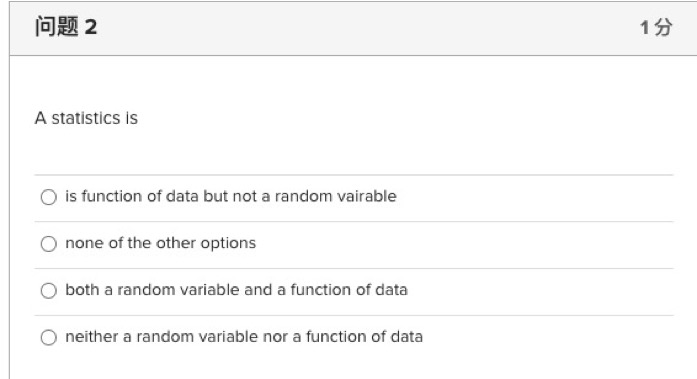Click answer text "is function of data but not a random vairable"
Screen dimensions: 697x379
231,196
